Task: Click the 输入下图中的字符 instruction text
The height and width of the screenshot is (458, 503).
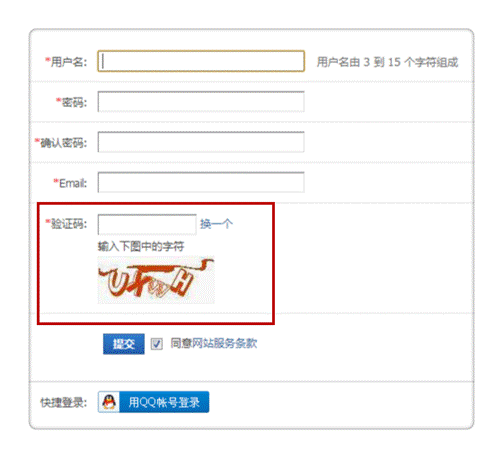Action: [141, 246]
